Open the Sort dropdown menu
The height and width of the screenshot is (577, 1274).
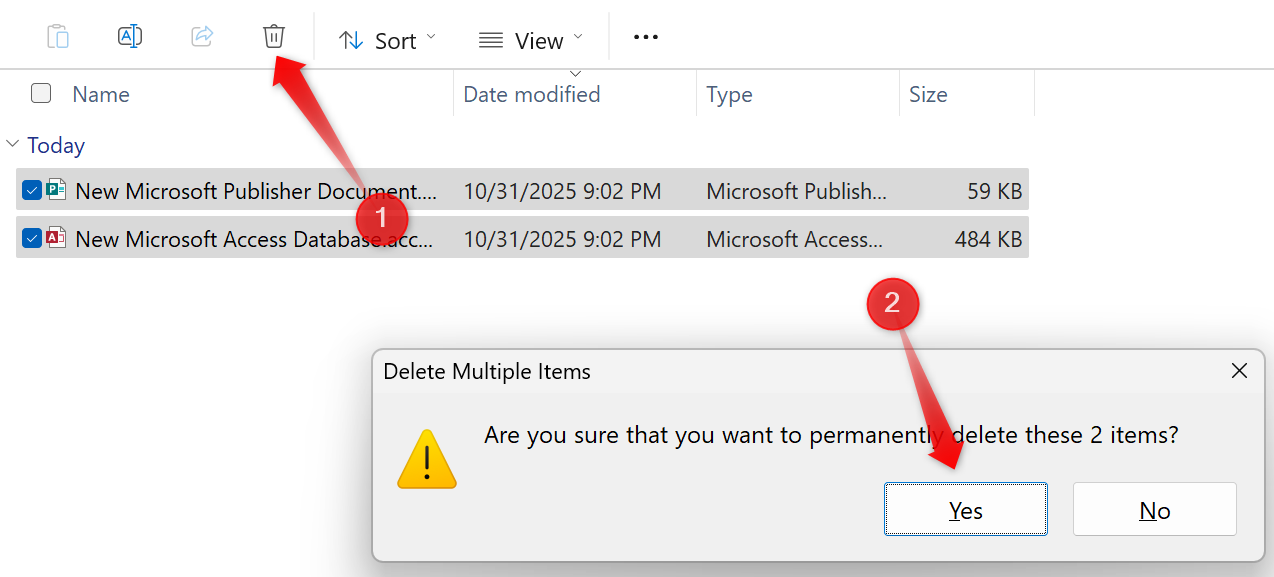(x=388, y=40)
